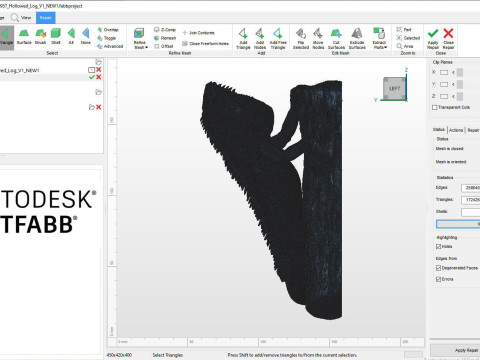Enable the Transparent Cuts checkbox
Image resolution: width=480 pixels, height=360 pixels.
coord(434,107)
